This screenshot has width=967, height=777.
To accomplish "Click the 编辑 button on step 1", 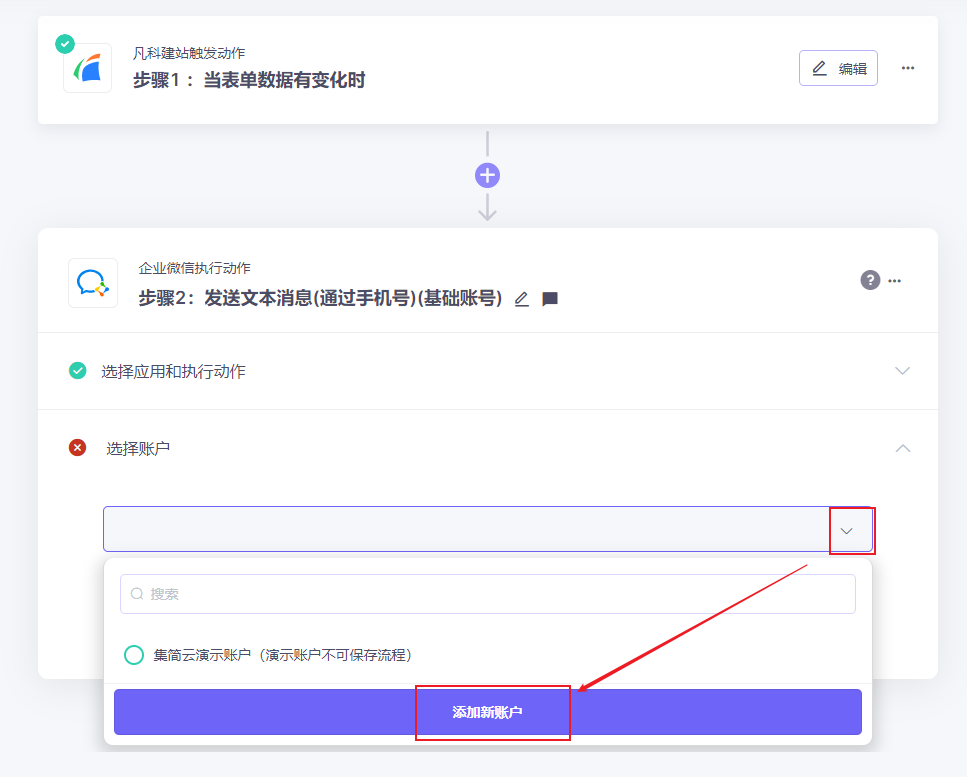I will [838, 68].
